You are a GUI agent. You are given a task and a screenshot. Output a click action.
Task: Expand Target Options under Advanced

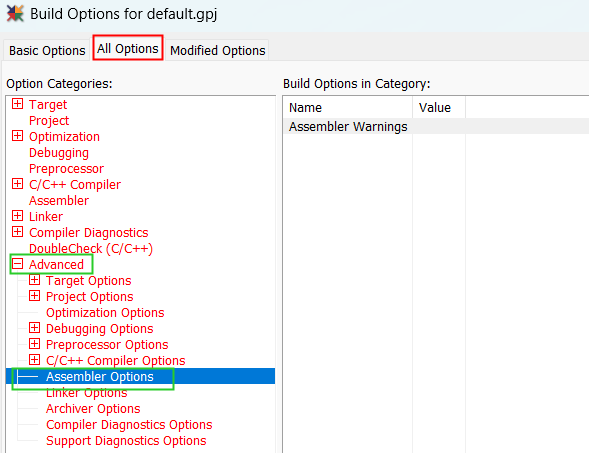point(35,280)
